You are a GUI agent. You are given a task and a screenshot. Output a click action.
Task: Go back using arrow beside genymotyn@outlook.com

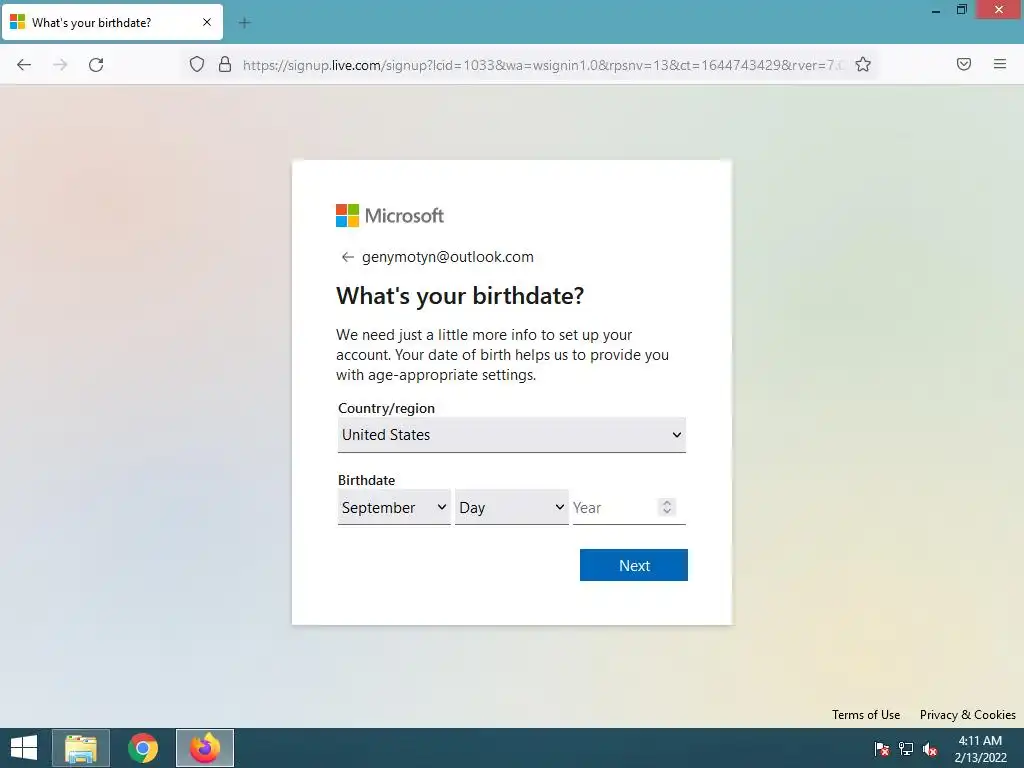click(x=347, y=257)
